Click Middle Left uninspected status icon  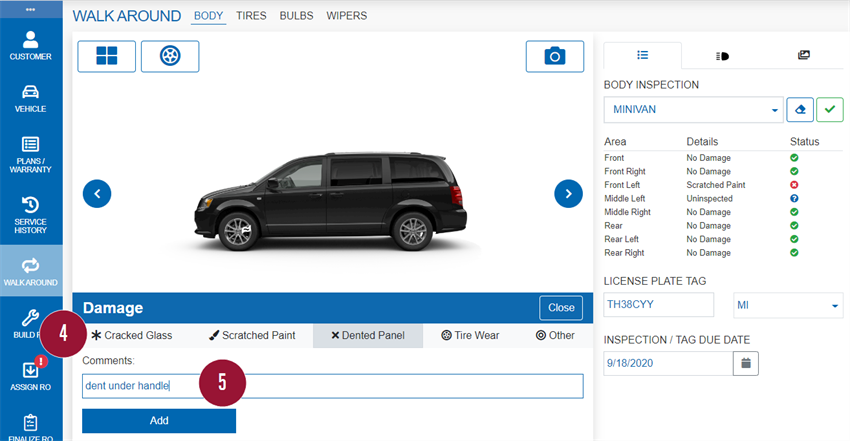click(794, 198)
